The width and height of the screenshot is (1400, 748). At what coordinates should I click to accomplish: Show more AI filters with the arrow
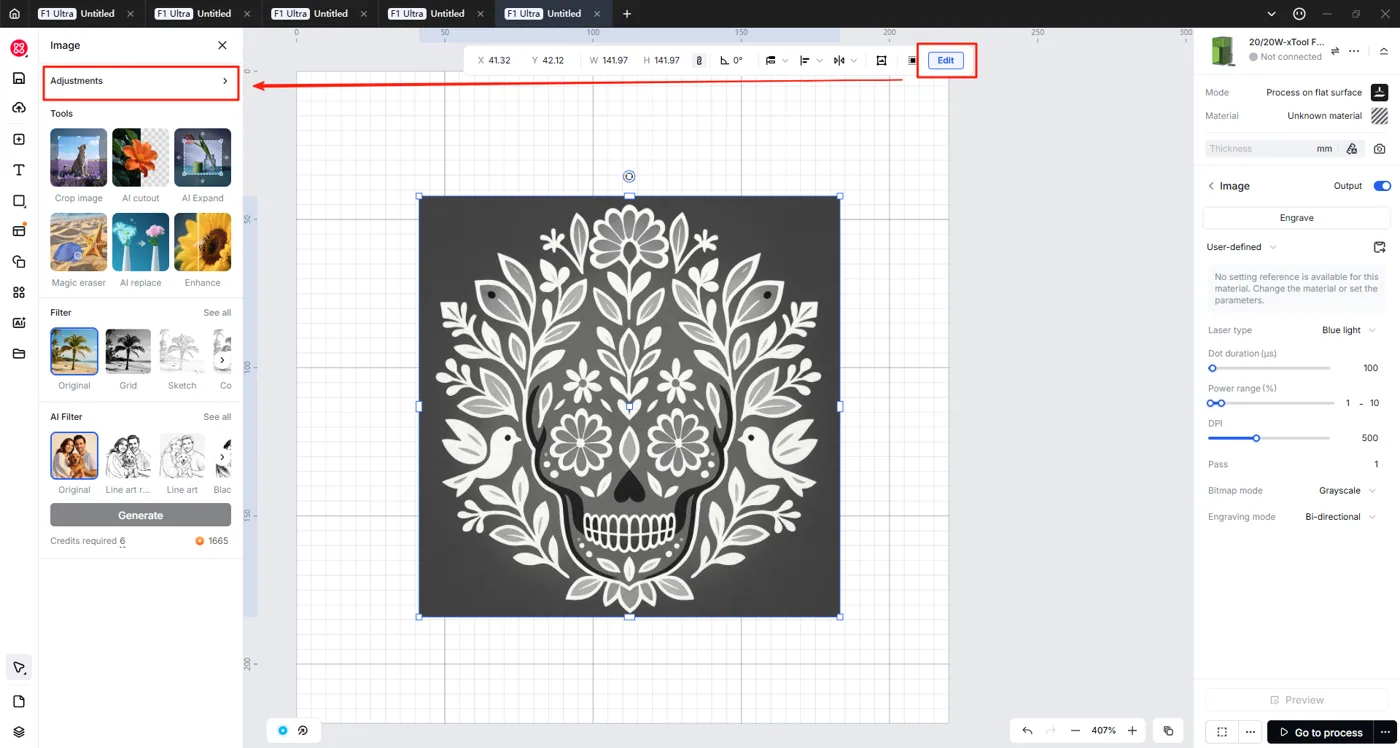tap(222, 457)
